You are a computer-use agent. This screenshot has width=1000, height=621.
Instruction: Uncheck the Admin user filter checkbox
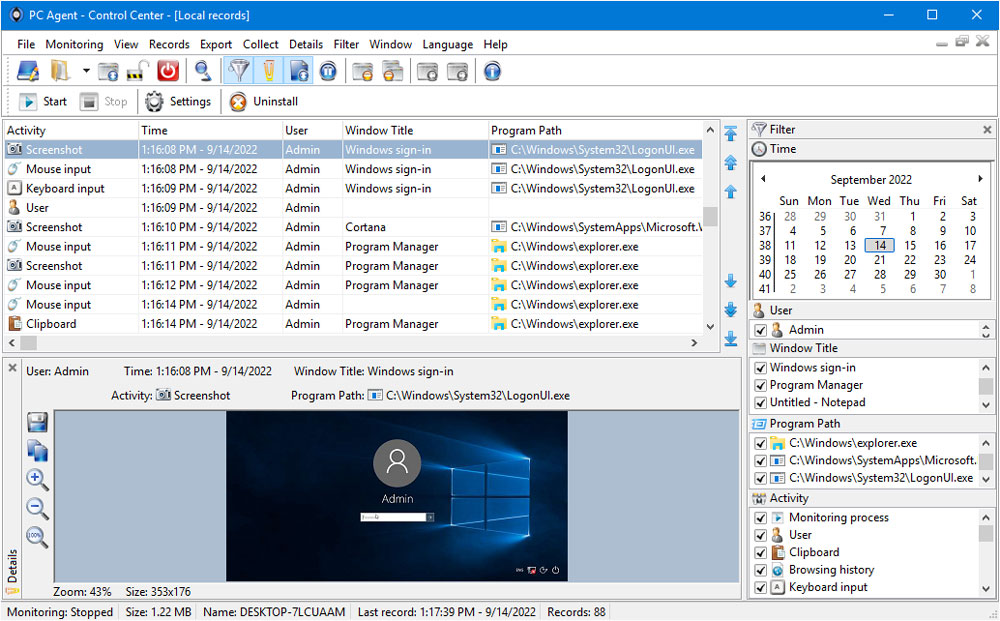click(x=760, y=330)
